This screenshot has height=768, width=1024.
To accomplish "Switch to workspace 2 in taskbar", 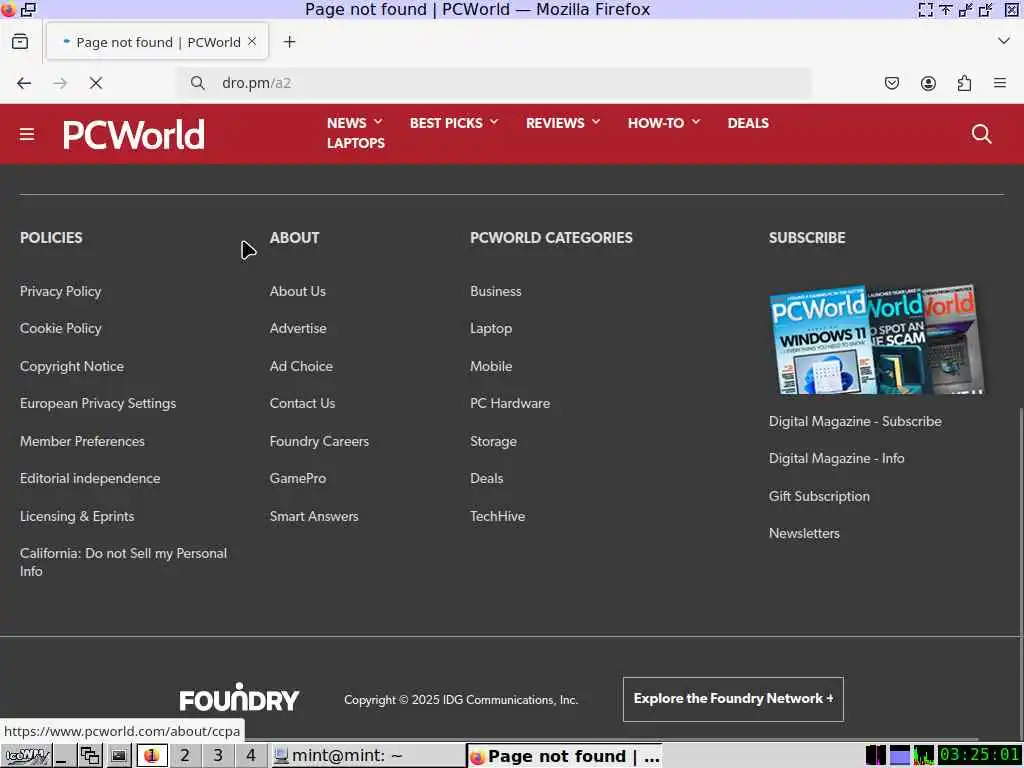I will point(185,756).
